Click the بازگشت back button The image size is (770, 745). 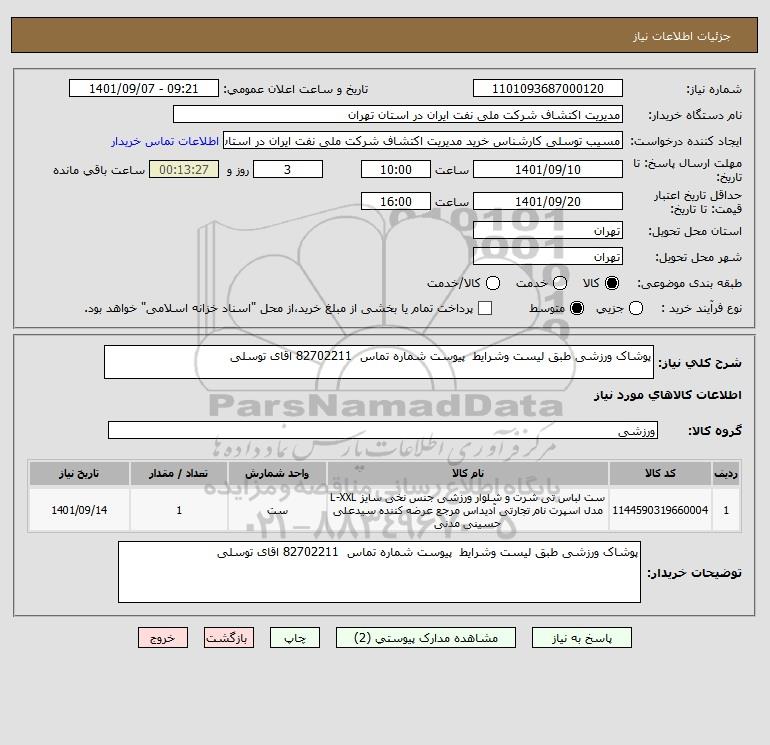coord(229,637)
